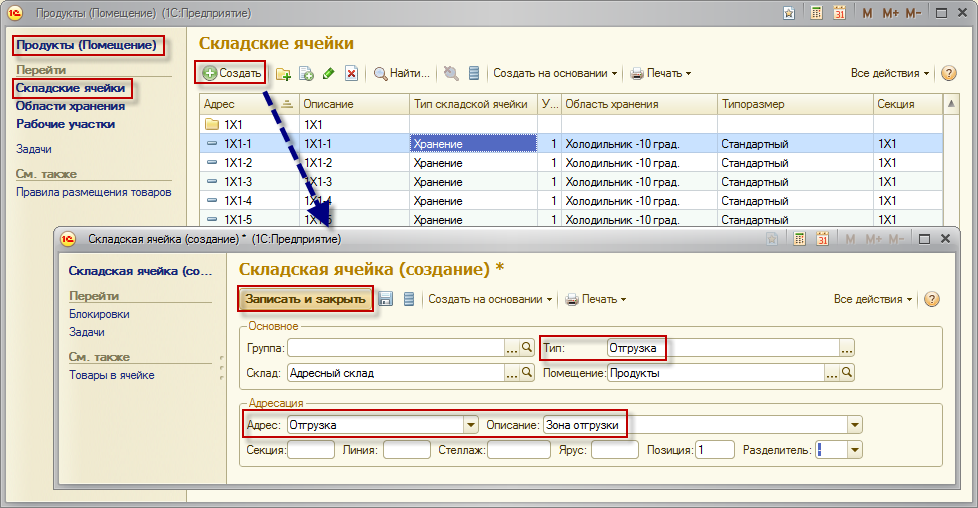978x508 pixels.
Task: Open Все действия menu in the list window
Action: pos(890,73)
